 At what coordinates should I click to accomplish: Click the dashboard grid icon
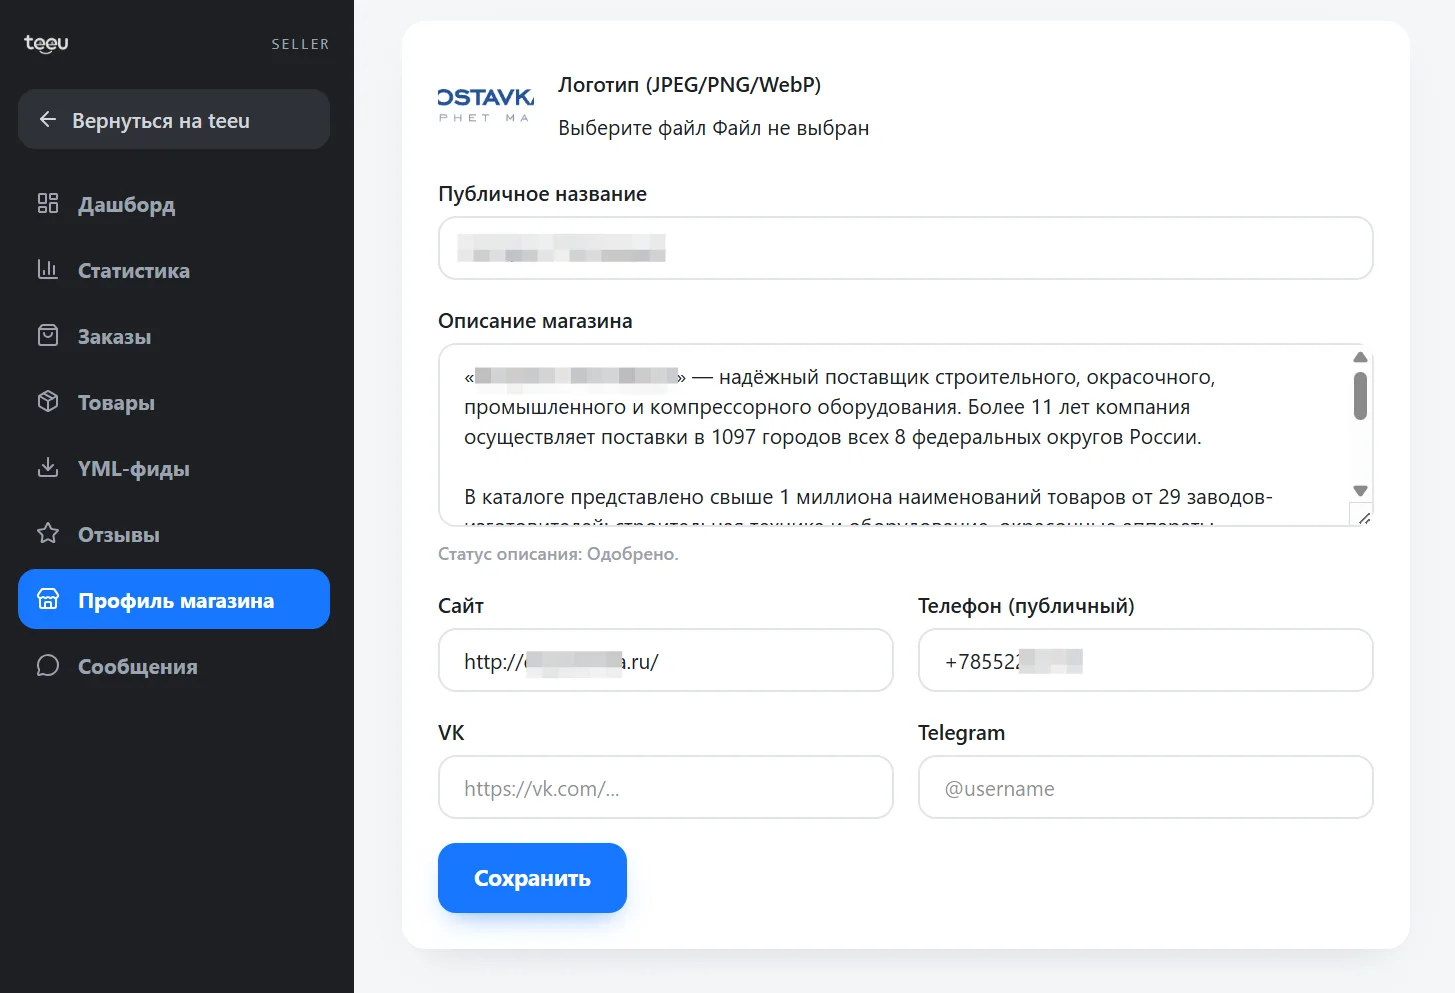(x=48, y=204)
